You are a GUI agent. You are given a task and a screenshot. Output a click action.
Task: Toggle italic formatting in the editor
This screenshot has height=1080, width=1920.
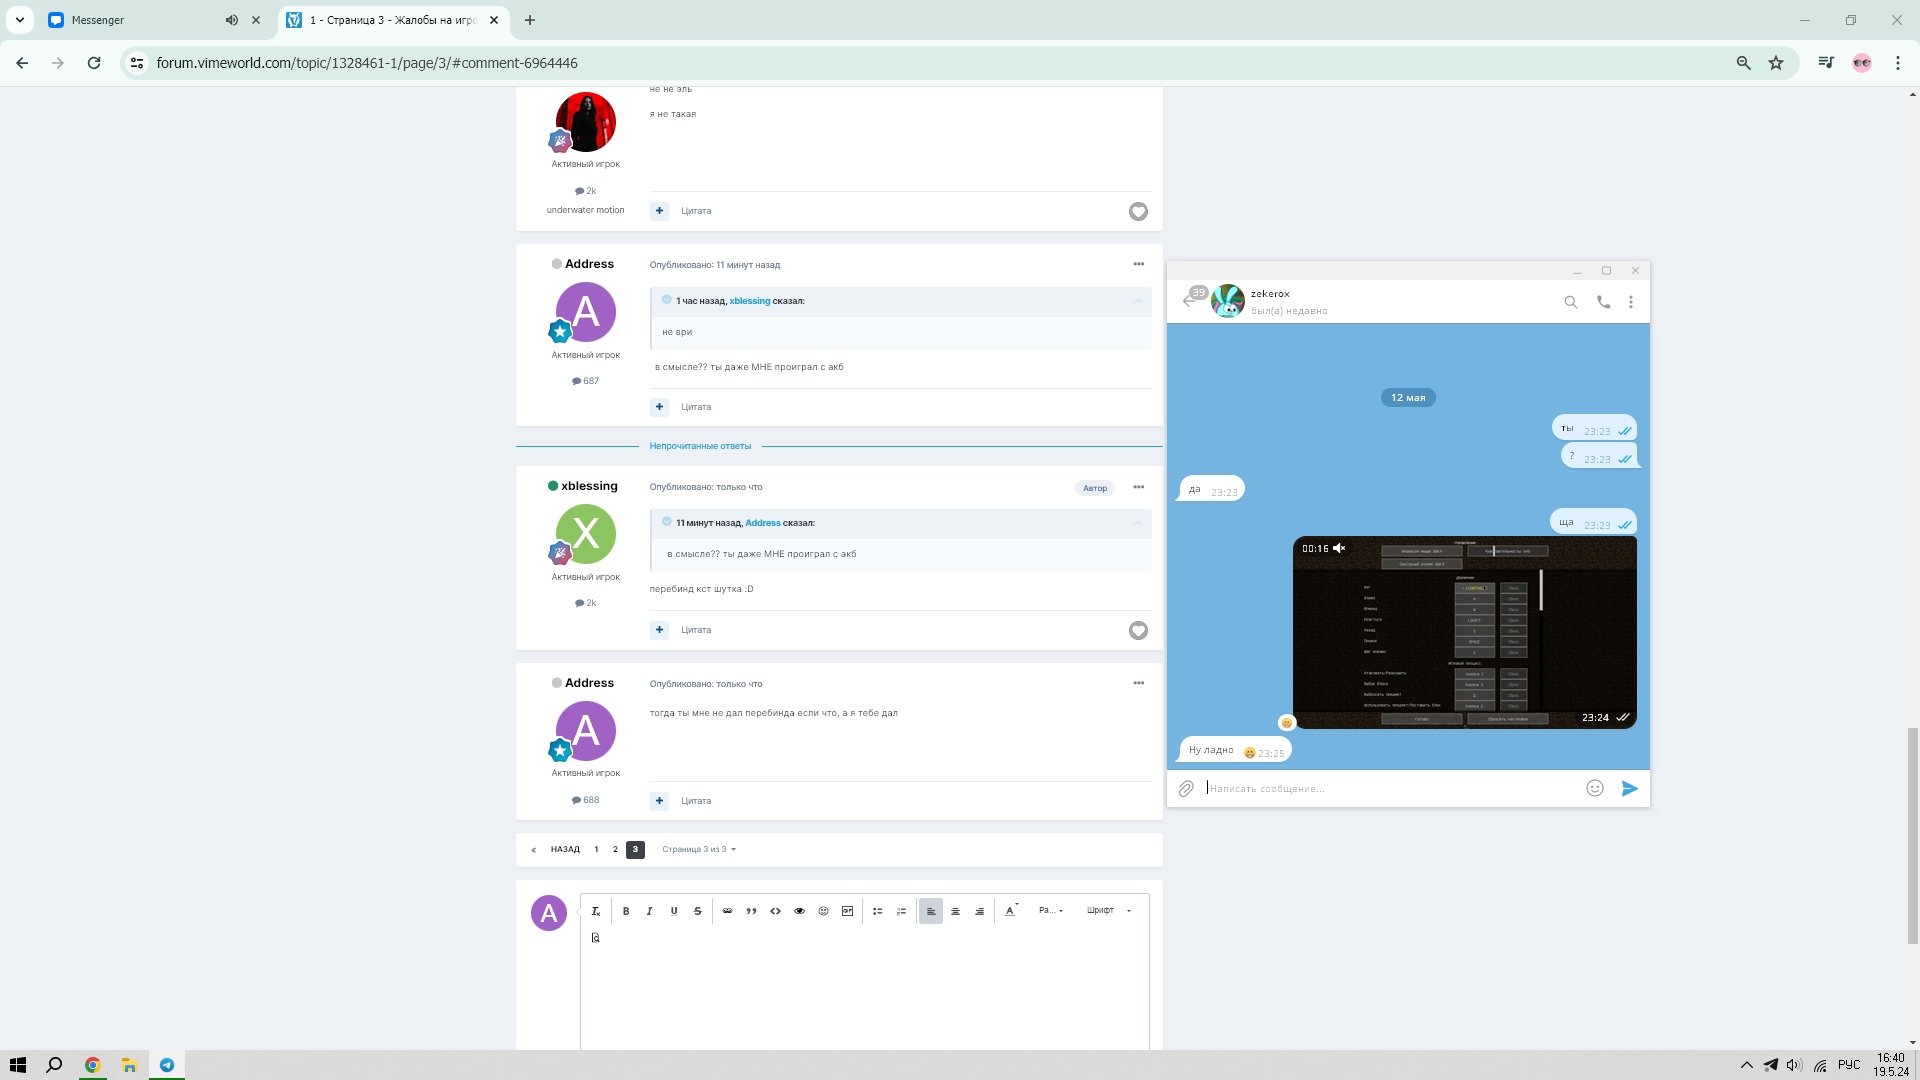tap(650, 911)
